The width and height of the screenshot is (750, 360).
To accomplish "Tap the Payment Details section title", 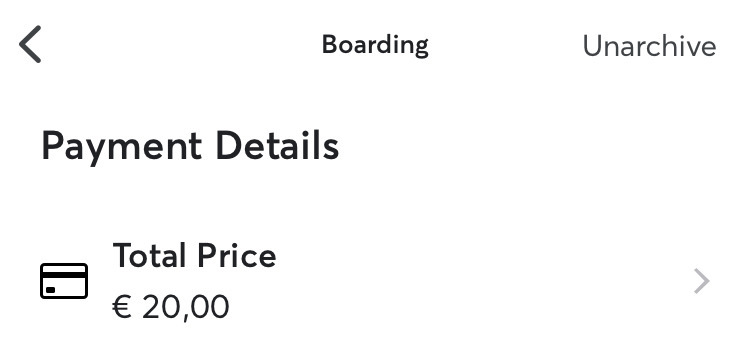I will click(x=190, y=146).
